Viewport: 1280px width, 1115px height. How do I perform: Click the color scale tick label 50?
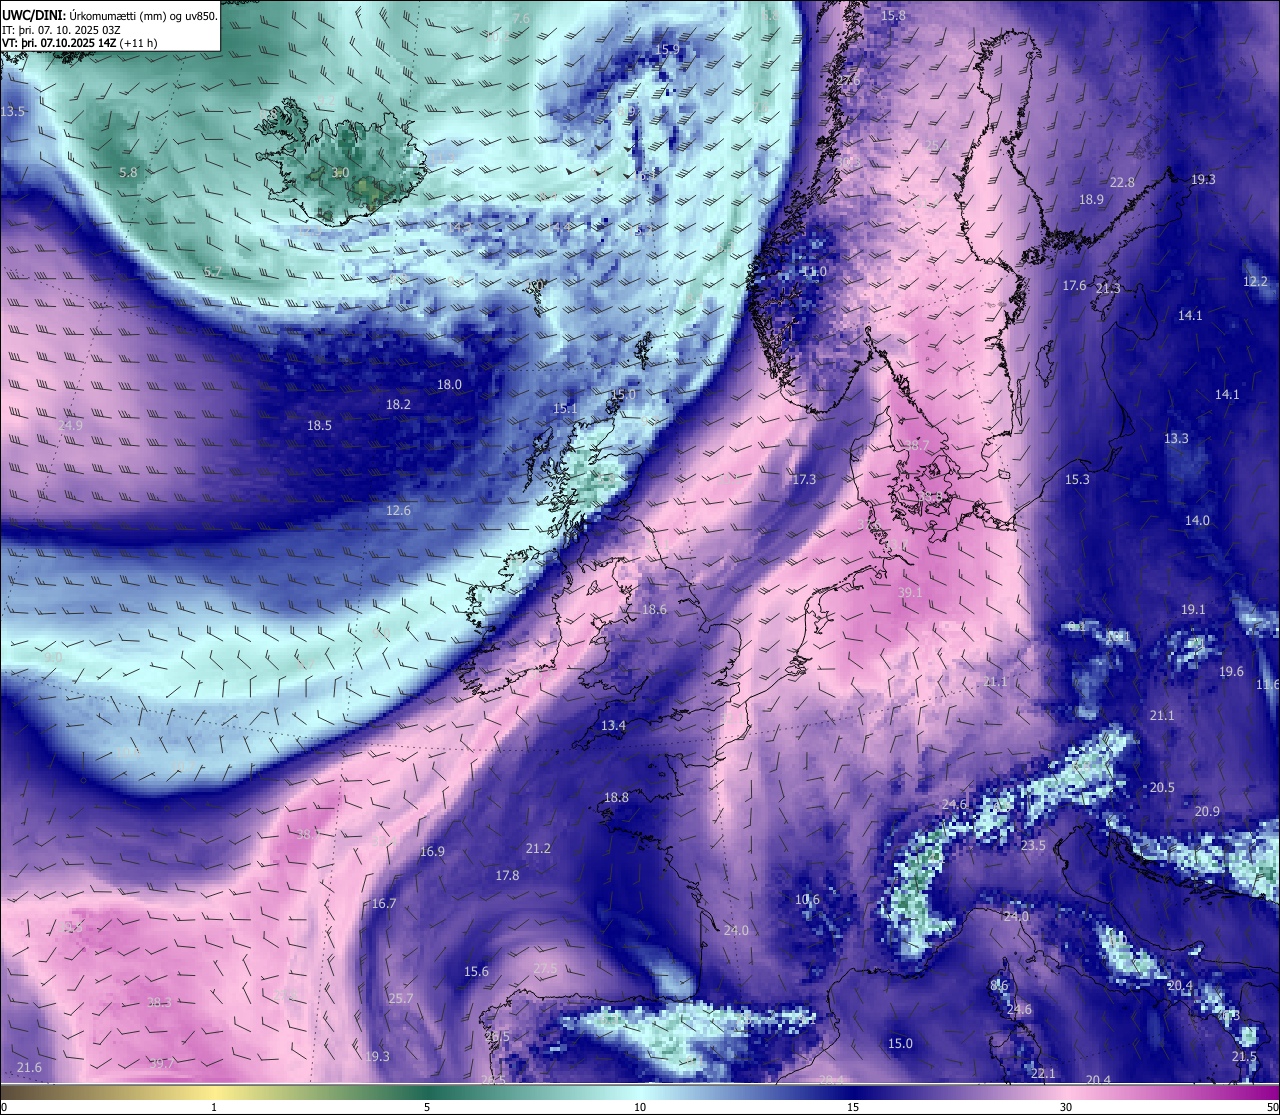coord(1272,1107)
